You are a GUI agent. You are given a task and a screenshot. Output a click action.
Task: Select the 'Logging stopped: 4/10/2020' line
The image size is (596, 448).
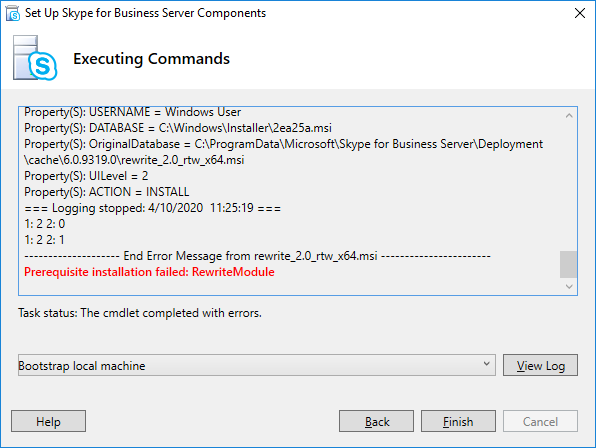pyautogui.click(x=152, y=208)
